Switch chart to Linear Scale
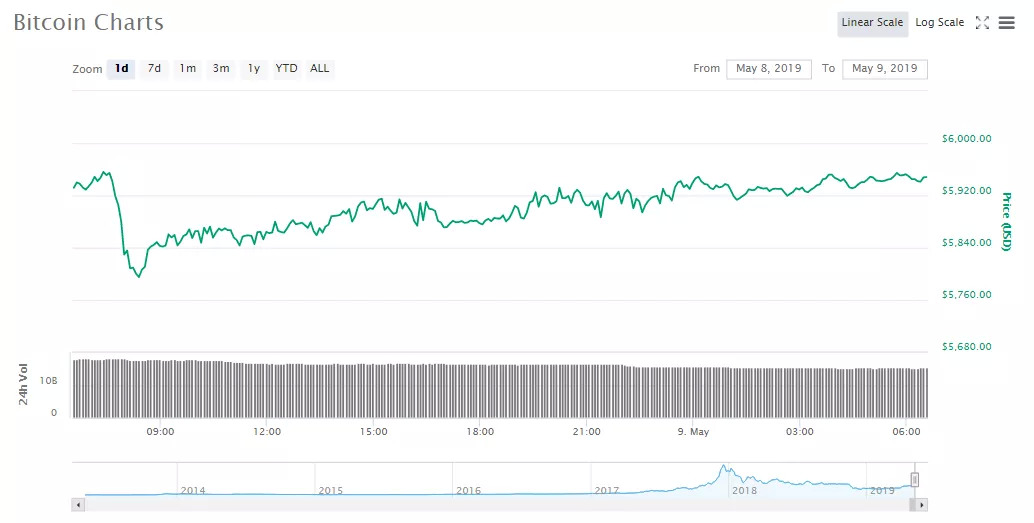Image resolution: width=1034 pixels, height=523 pixels. [x=872, y=23]
